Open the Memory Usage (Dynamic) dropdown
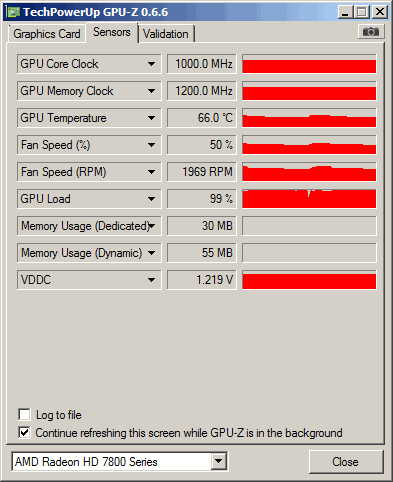393x482 pixels. 89,253
